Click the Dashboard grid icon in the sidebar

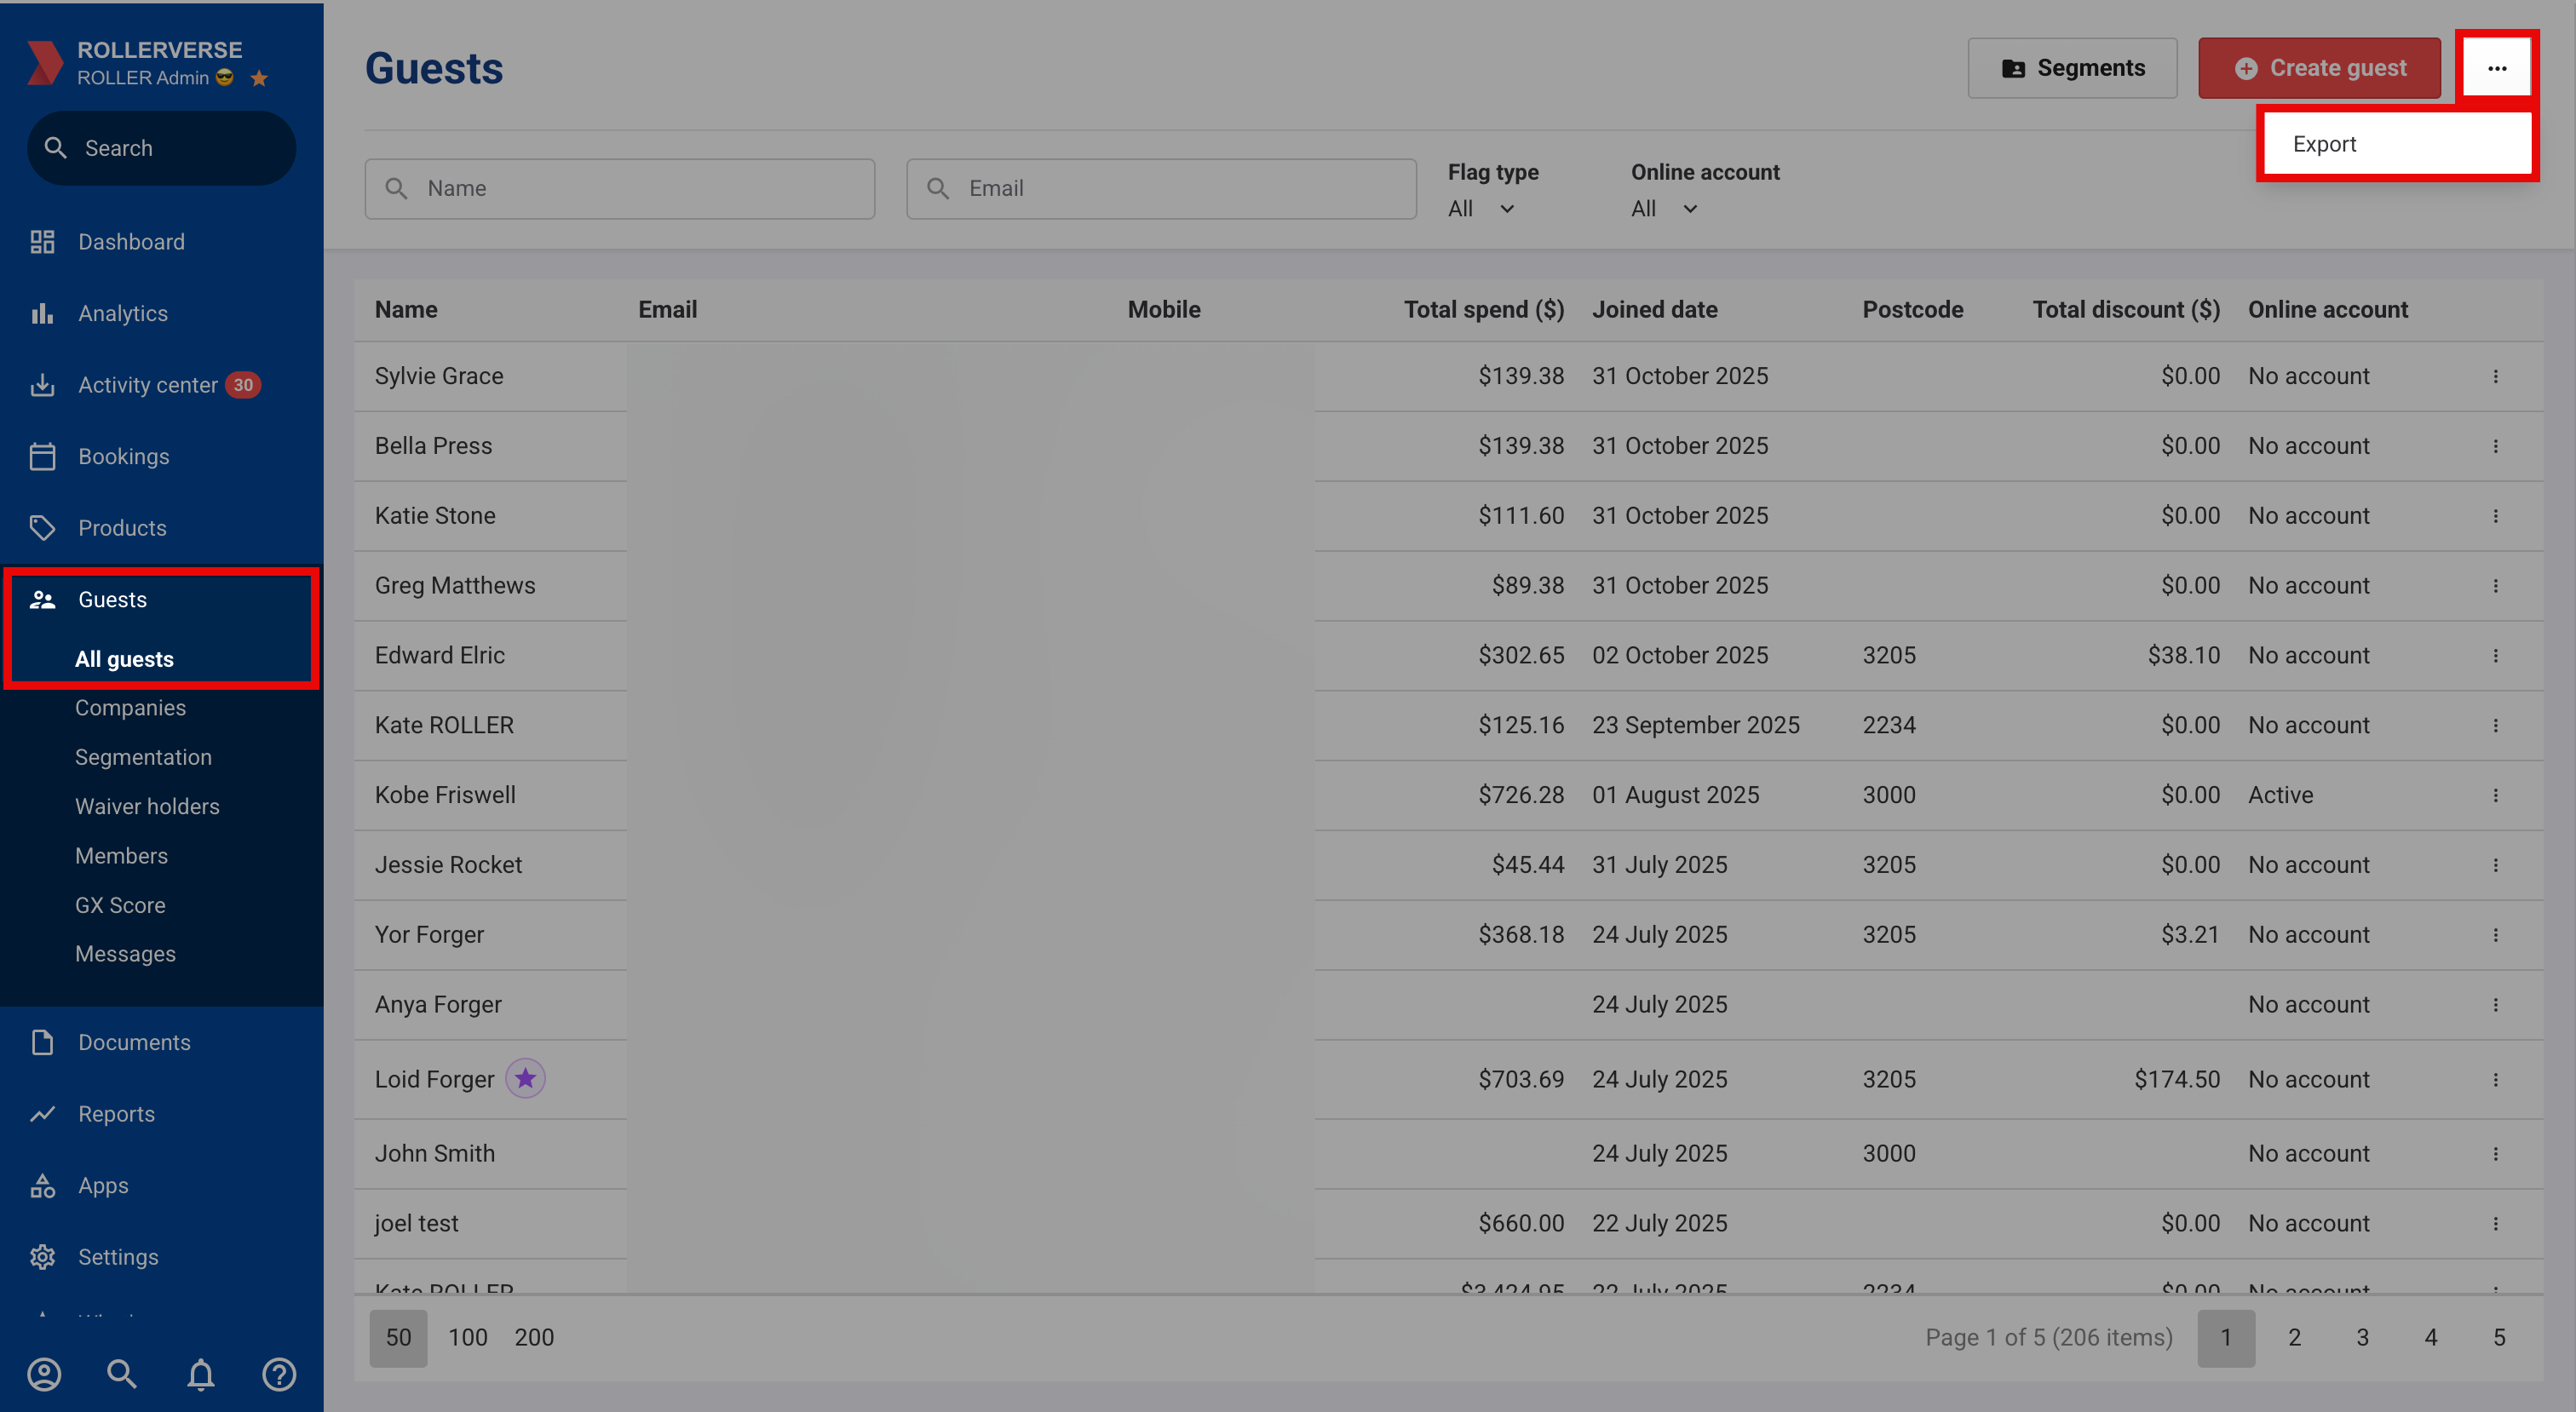click(x=42, y=242)
